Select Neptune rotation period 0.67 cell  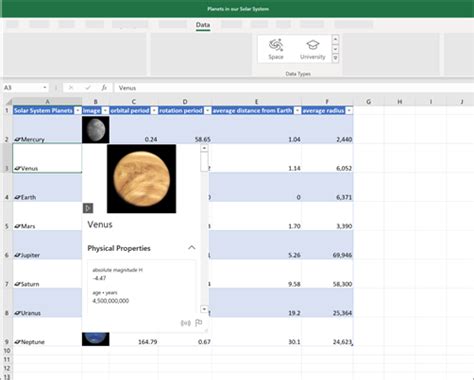[x=185, y=339]
